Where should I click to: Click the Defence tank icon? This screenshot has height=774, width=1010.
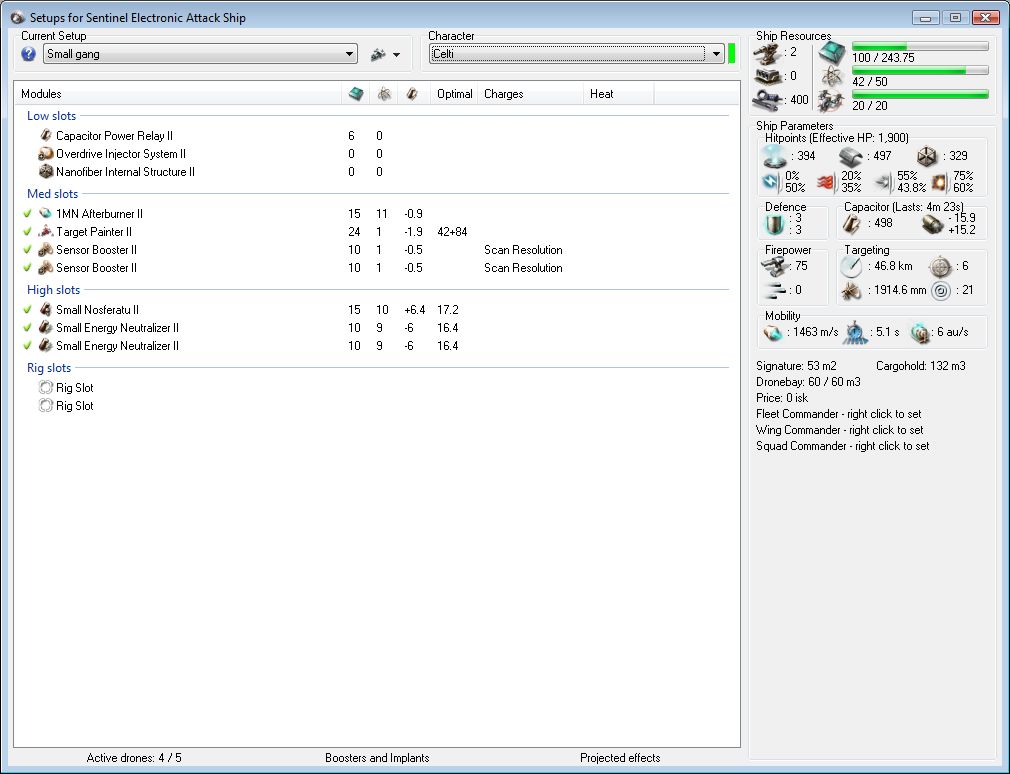click(774, 224)
